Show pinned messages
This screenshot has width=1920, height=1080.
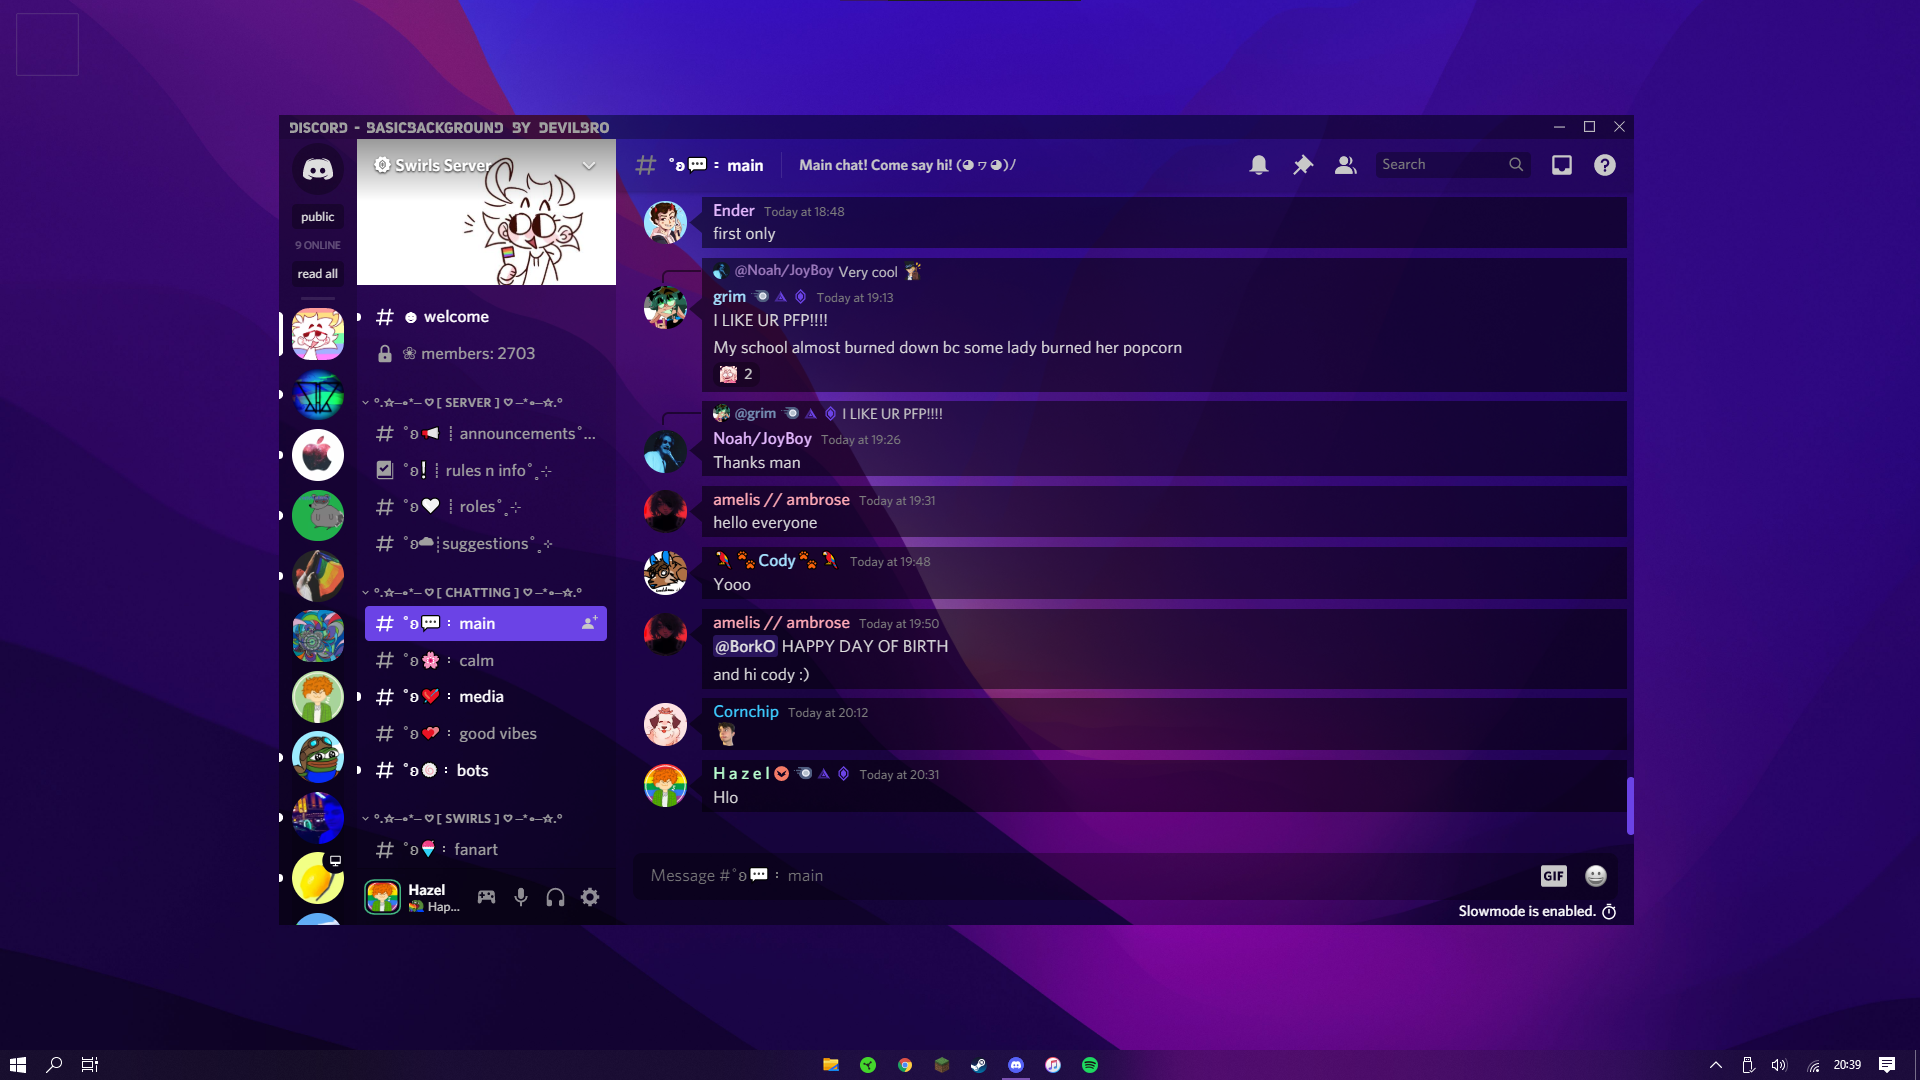(1302, 165)
